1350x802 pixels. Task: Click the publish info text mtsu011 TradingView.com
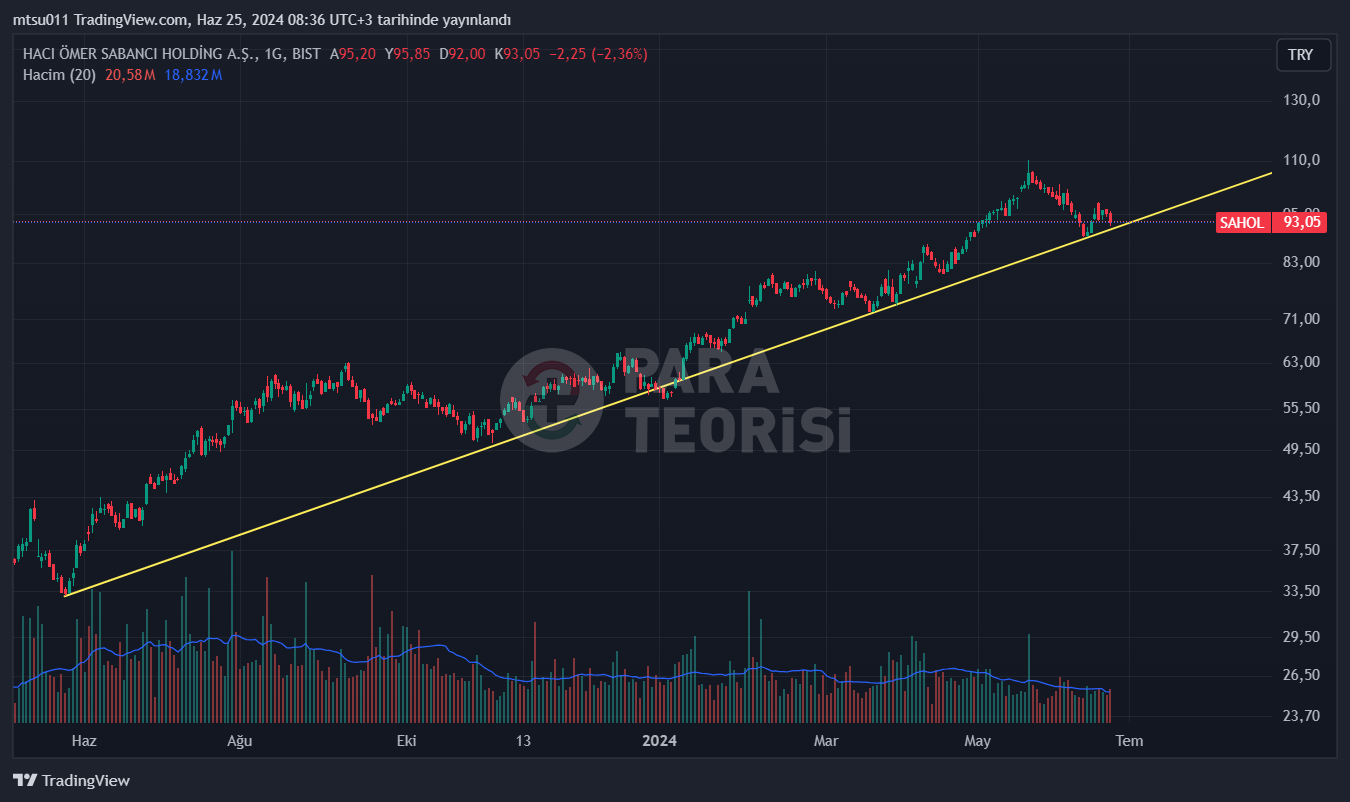[x=100, y=20]
